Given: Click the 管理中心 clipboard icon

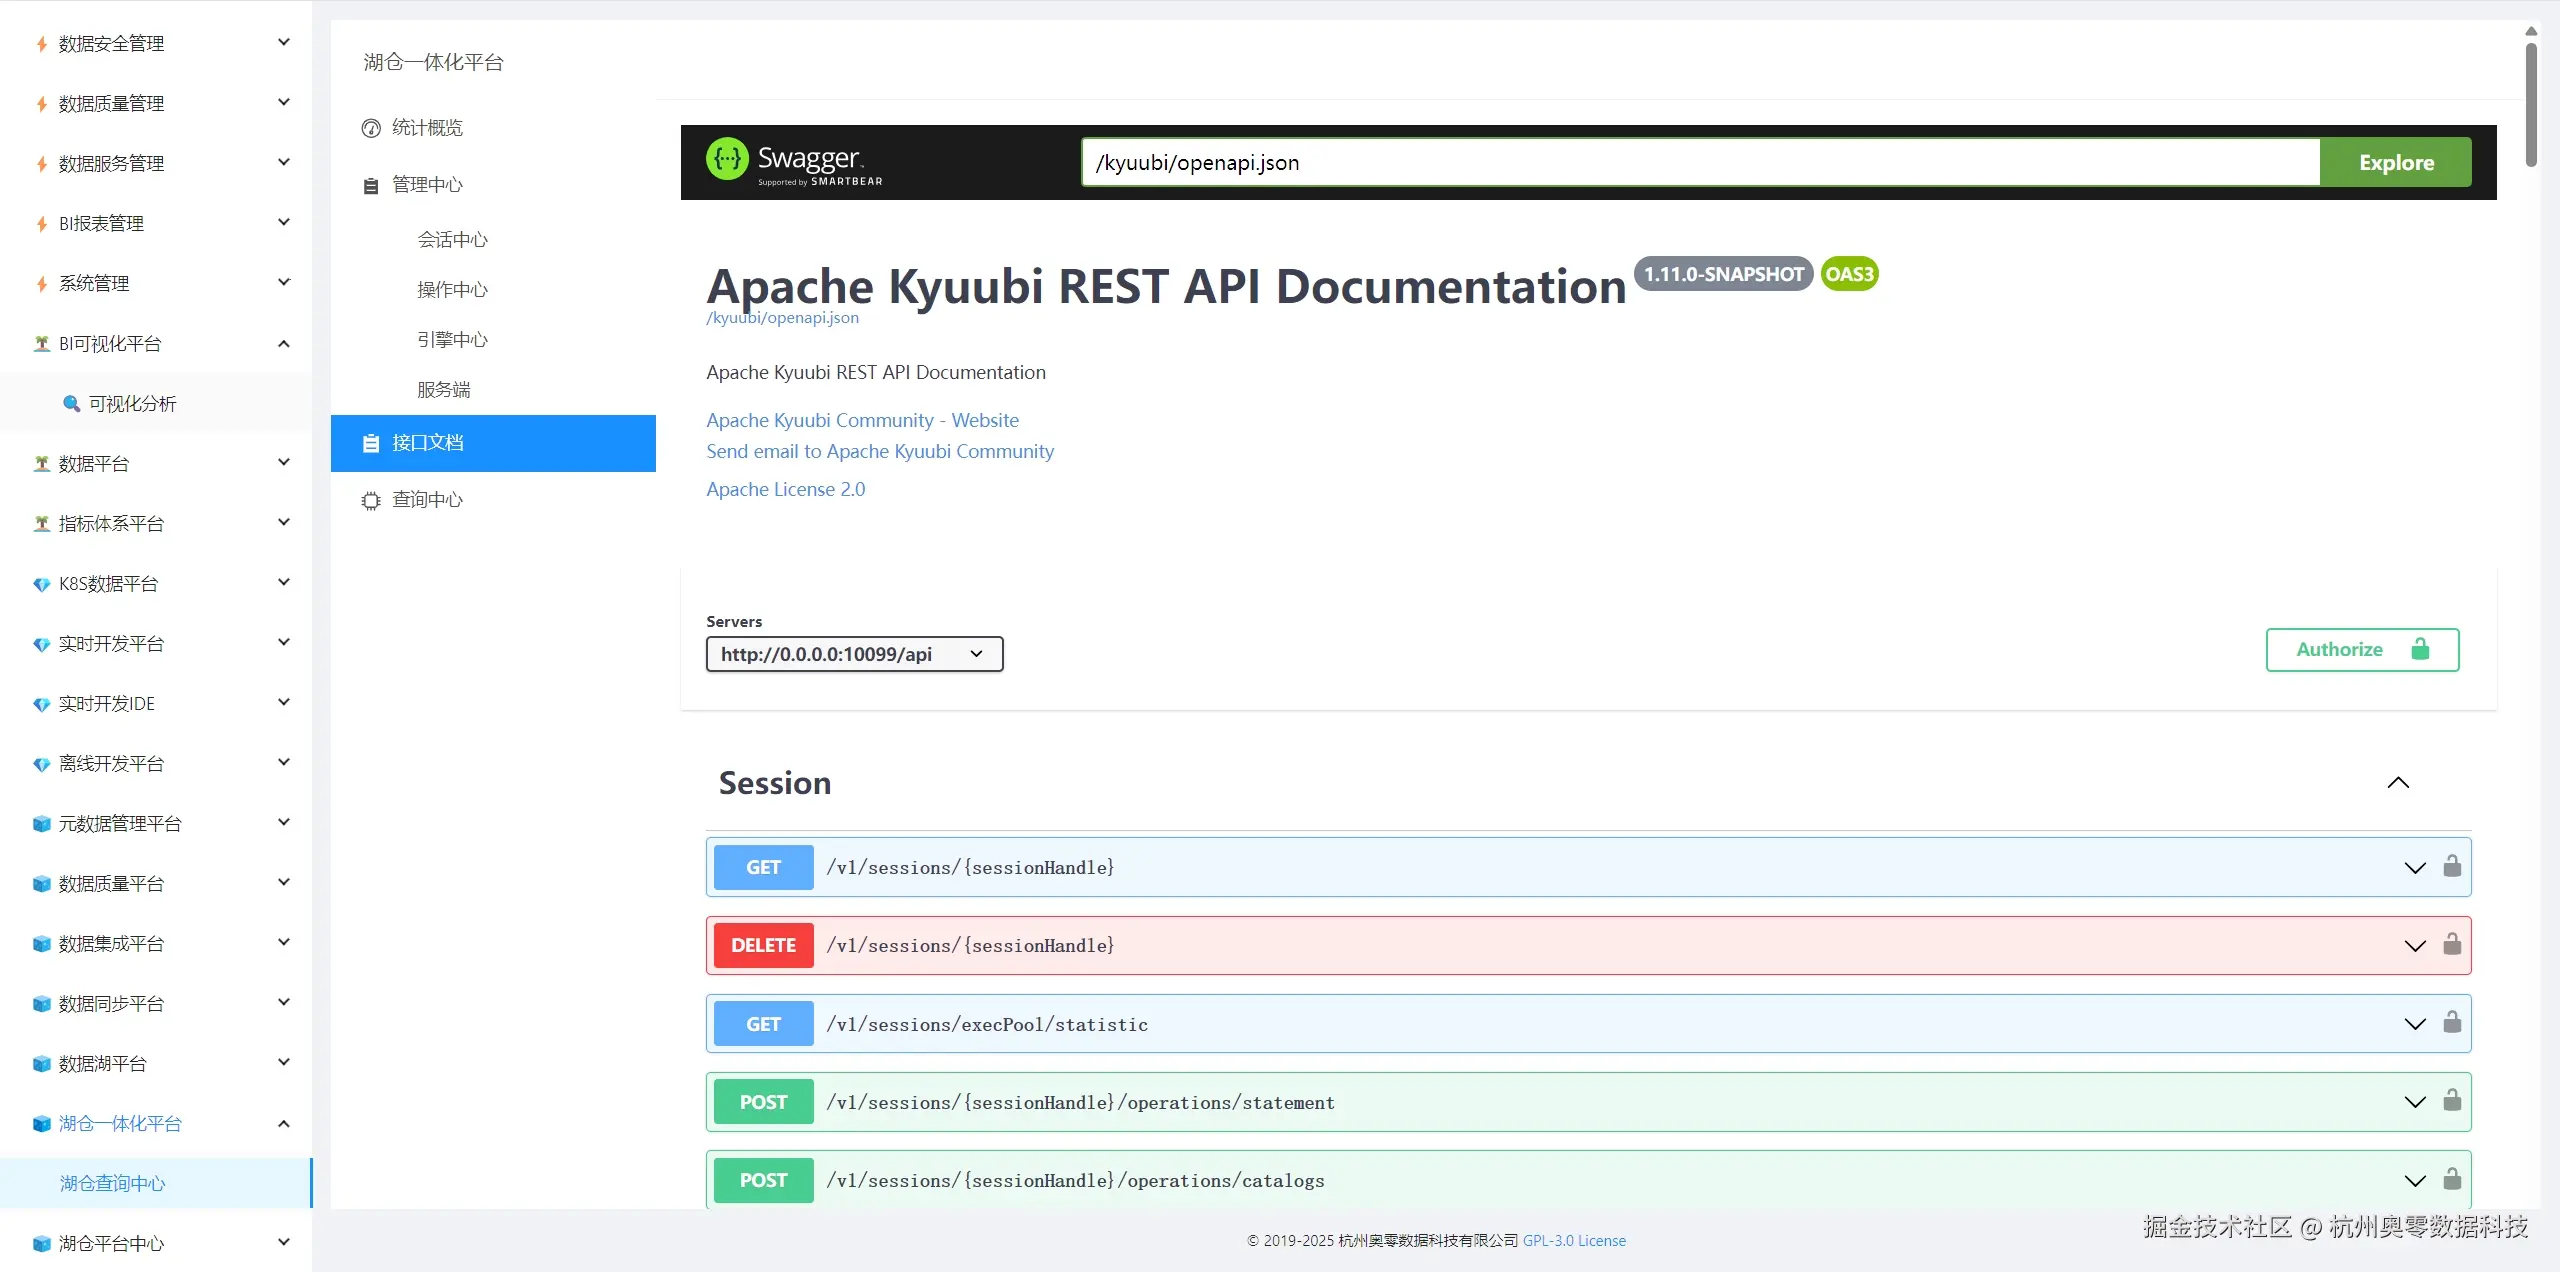Looking at the screenshot, I should [371, 185].
